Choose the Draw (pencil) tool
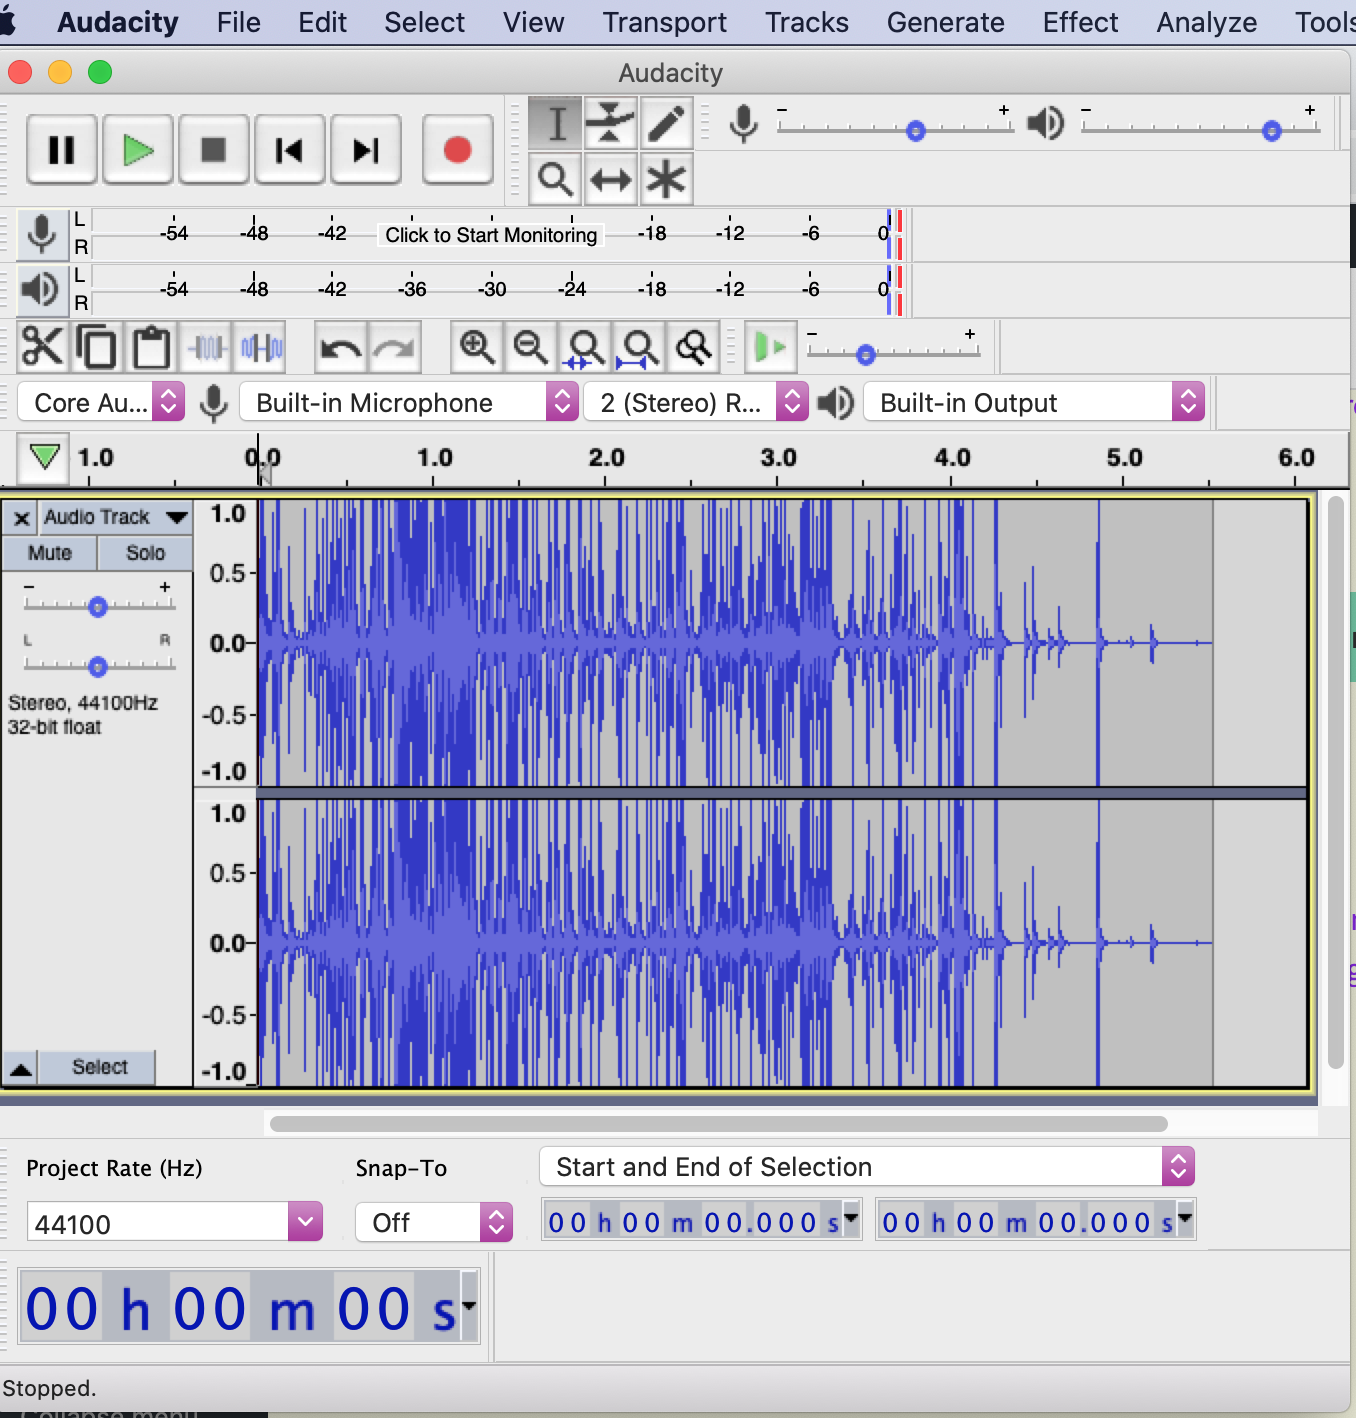 666,124
